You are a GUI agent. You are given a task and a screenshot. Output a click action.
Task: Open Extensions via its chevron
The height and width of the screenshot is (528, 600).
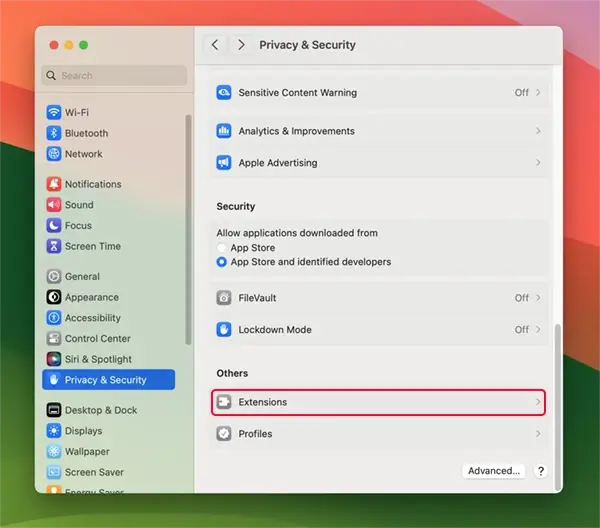point(538,402)
